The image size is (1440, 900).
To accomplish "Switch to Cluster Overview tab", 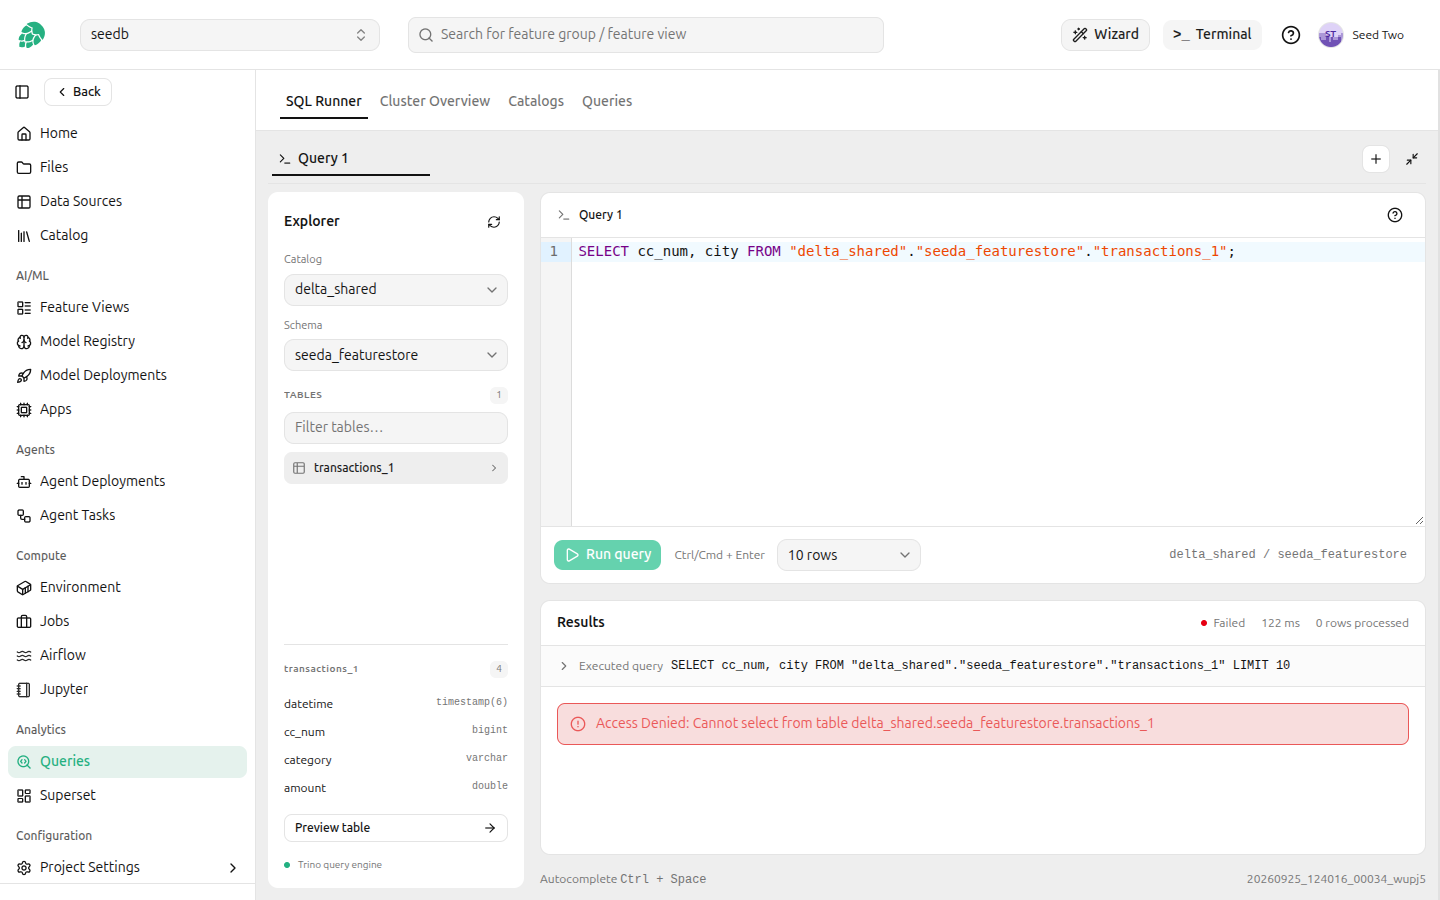I will 435,101.
